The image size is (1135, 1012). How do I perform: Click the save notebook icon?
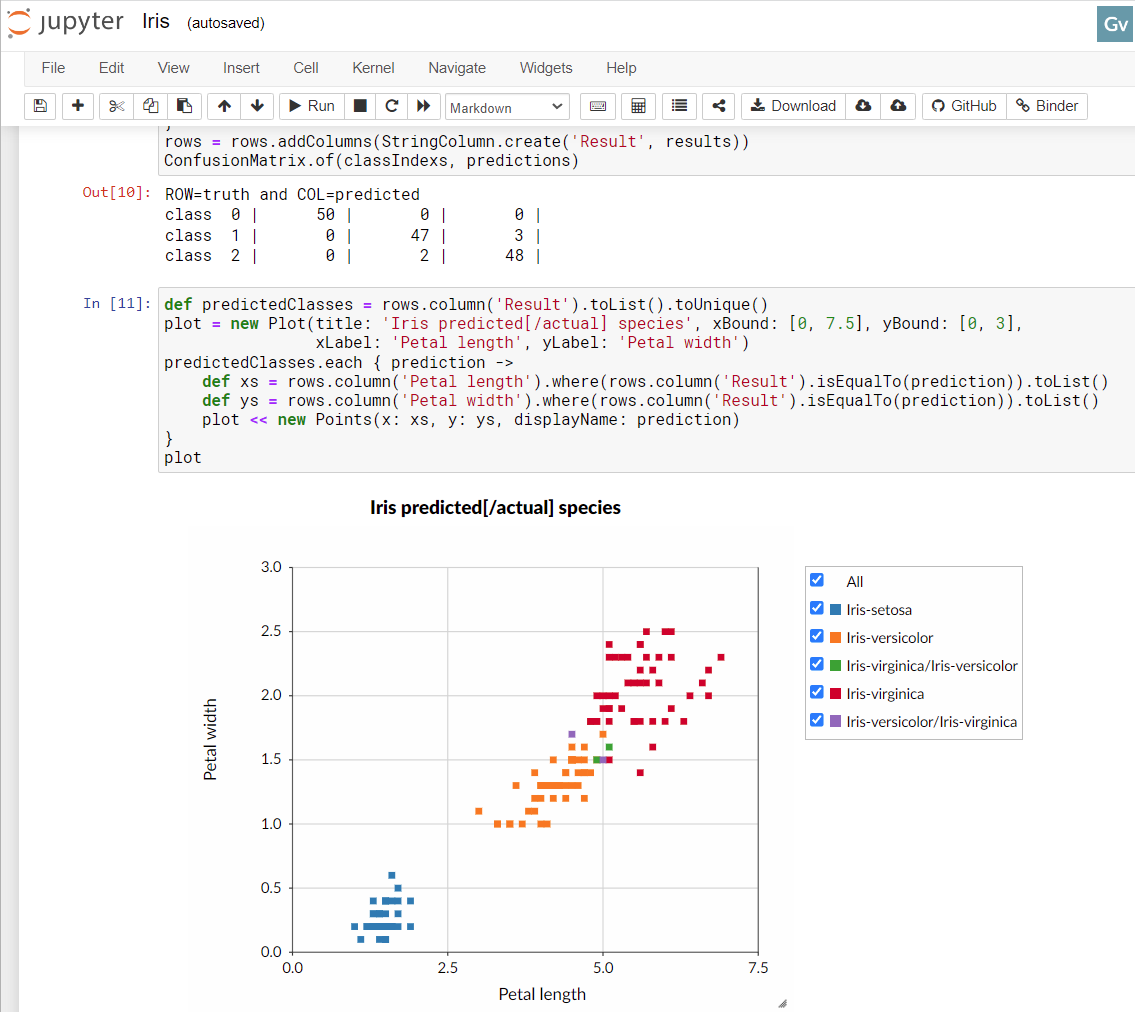pos(40,106)
